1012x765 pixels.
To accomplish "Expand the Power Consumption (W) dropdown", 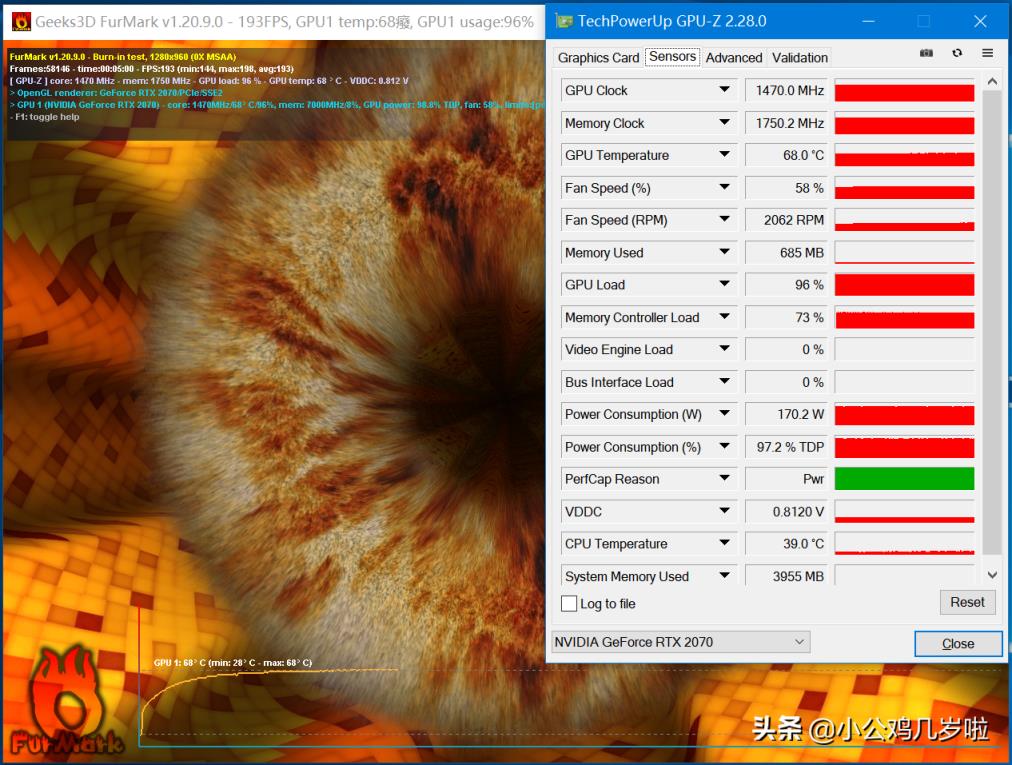I will 724,413.
